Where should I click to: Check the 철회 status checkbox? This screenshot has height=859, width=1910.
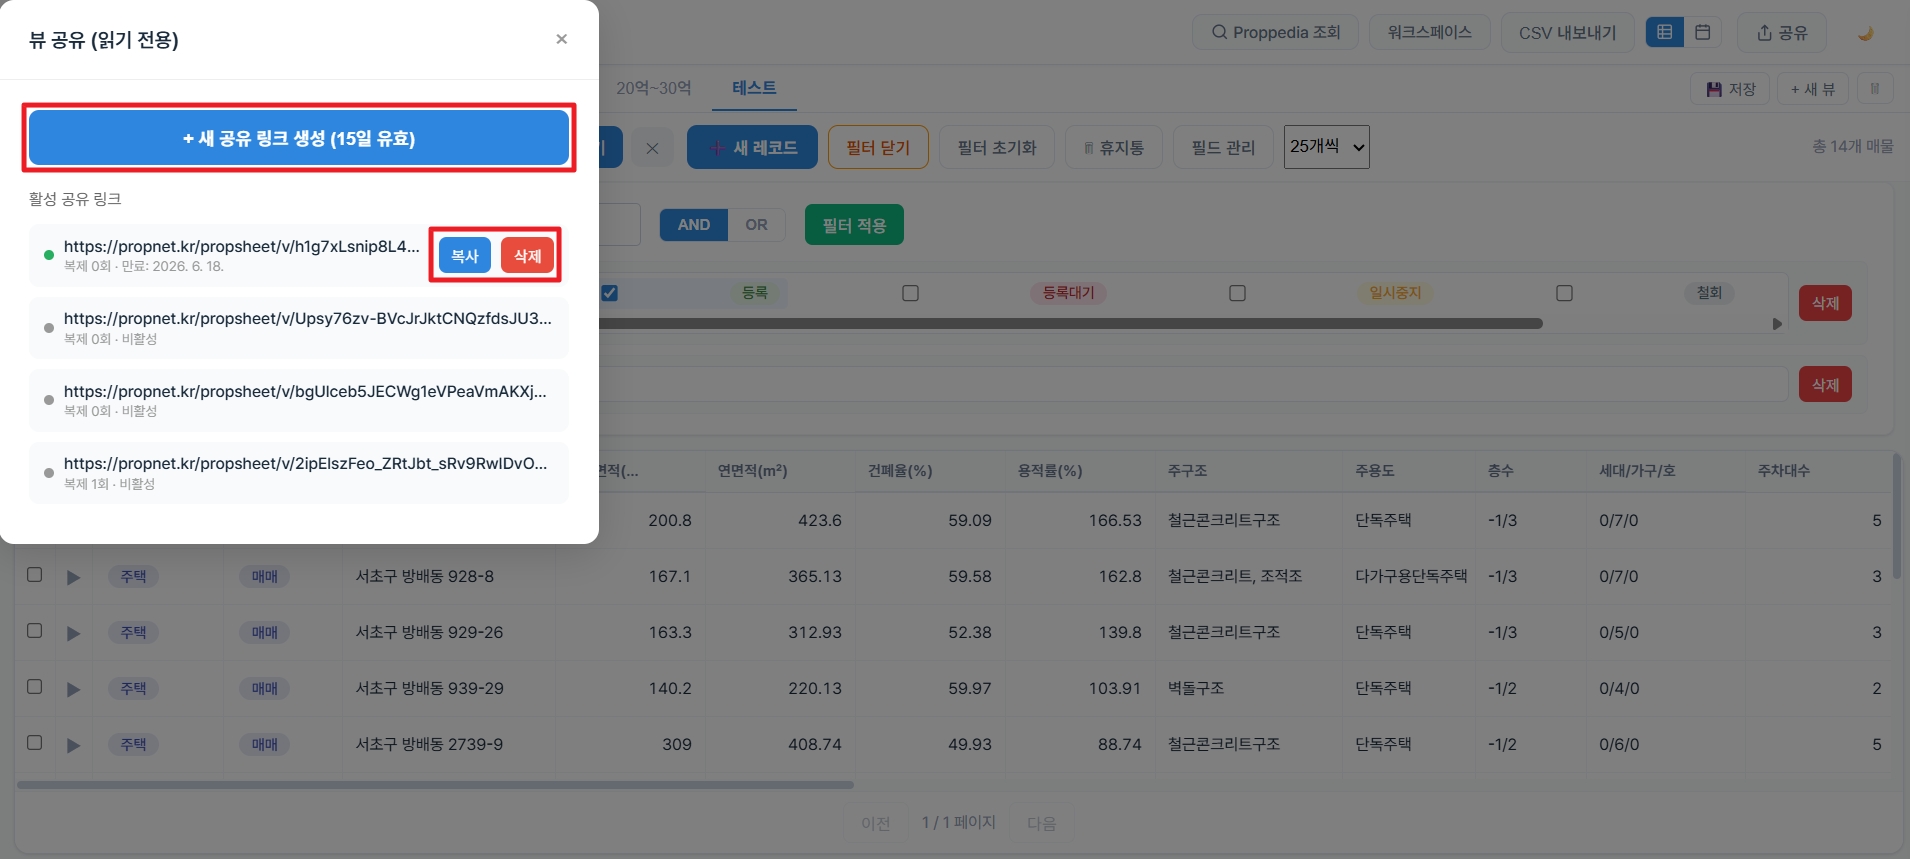coord(1564,293)
